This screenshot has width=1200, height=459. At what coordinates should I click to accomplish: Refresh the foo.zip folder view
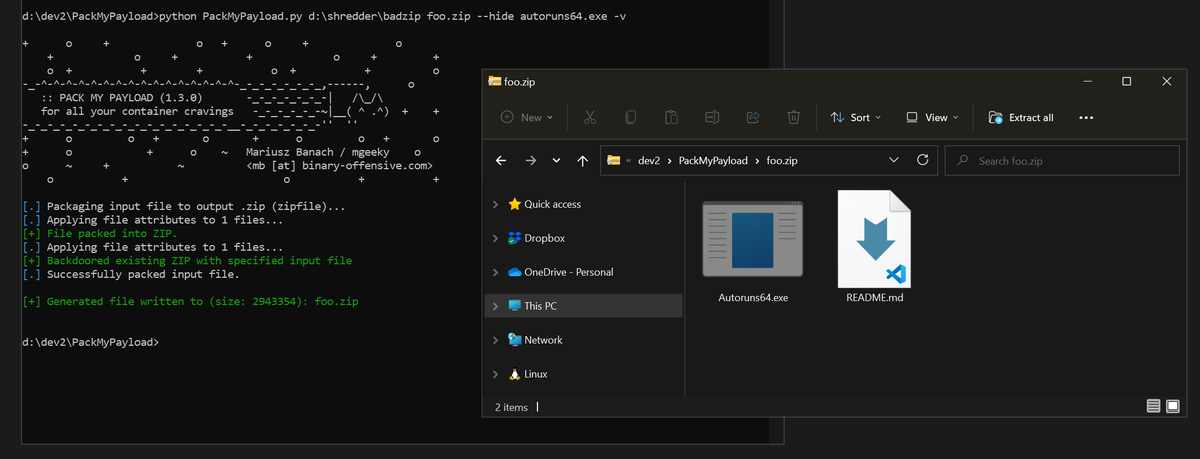click(x=922, y=160)
